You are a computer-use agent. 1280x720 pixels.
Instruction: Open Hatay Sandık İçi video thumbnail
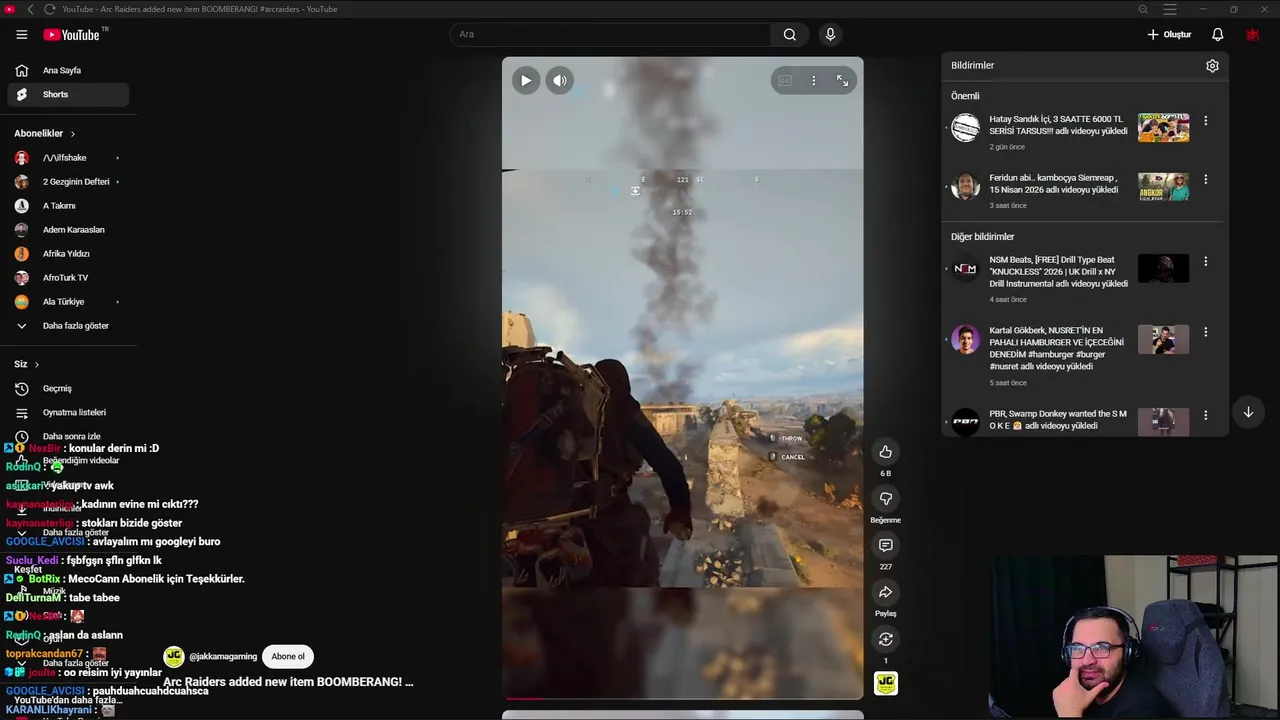(1164, 128)
